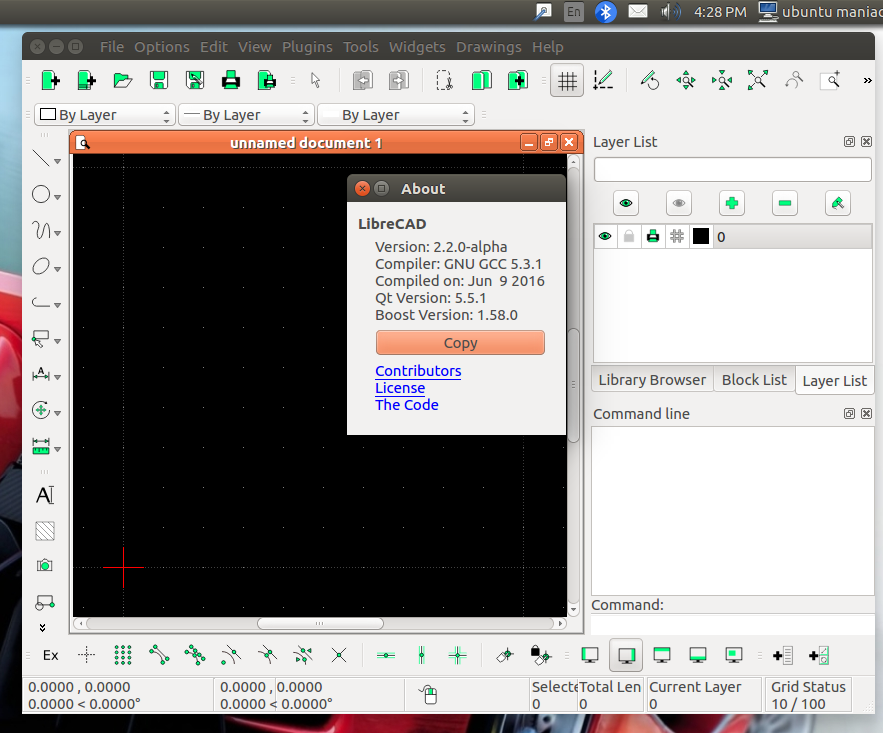This screenshot has width=883, height=733.
Task: Switch to the Library Browser tab
Action: (652, 380)
